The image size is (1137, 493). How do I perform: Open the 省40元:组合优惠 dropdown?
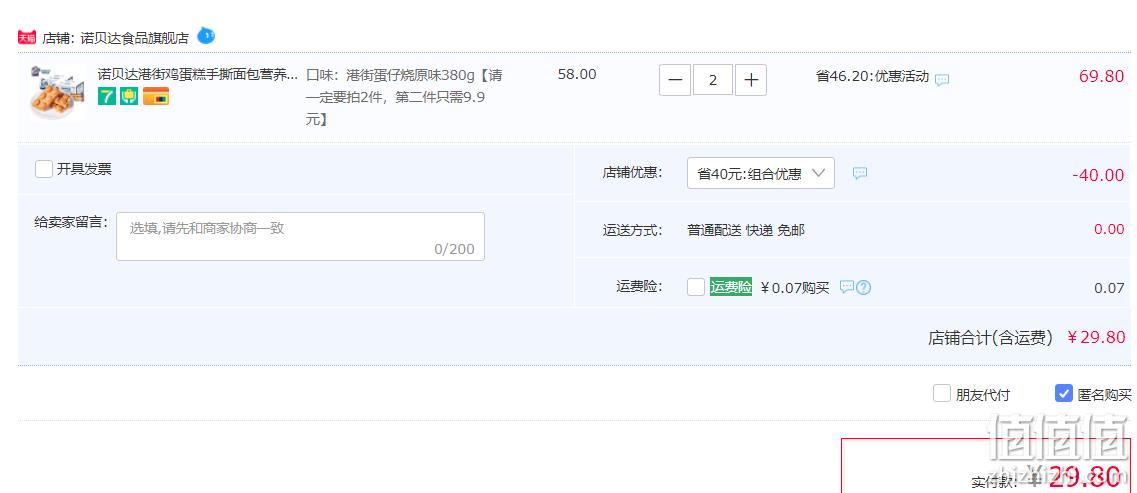point(761,173)
